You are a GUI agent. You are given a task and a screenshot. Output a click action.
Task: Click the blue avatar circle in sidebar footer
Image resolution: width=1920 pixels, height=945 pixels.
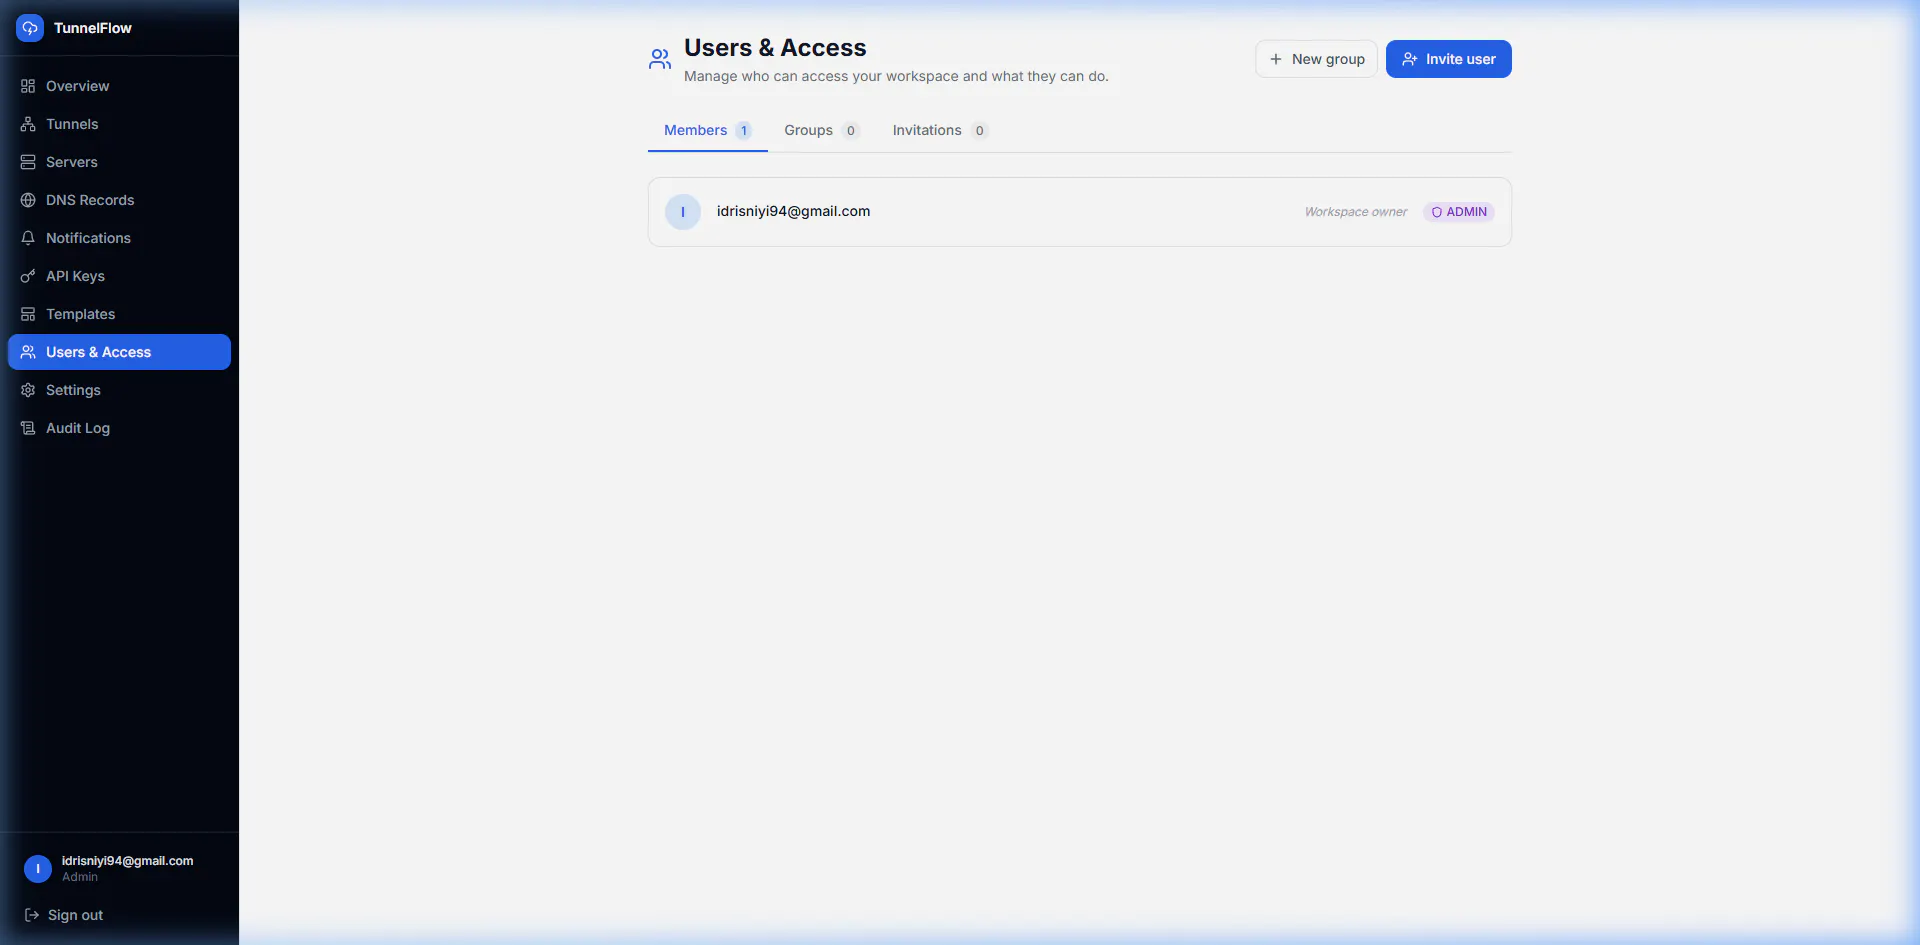(x=38, y=869)
